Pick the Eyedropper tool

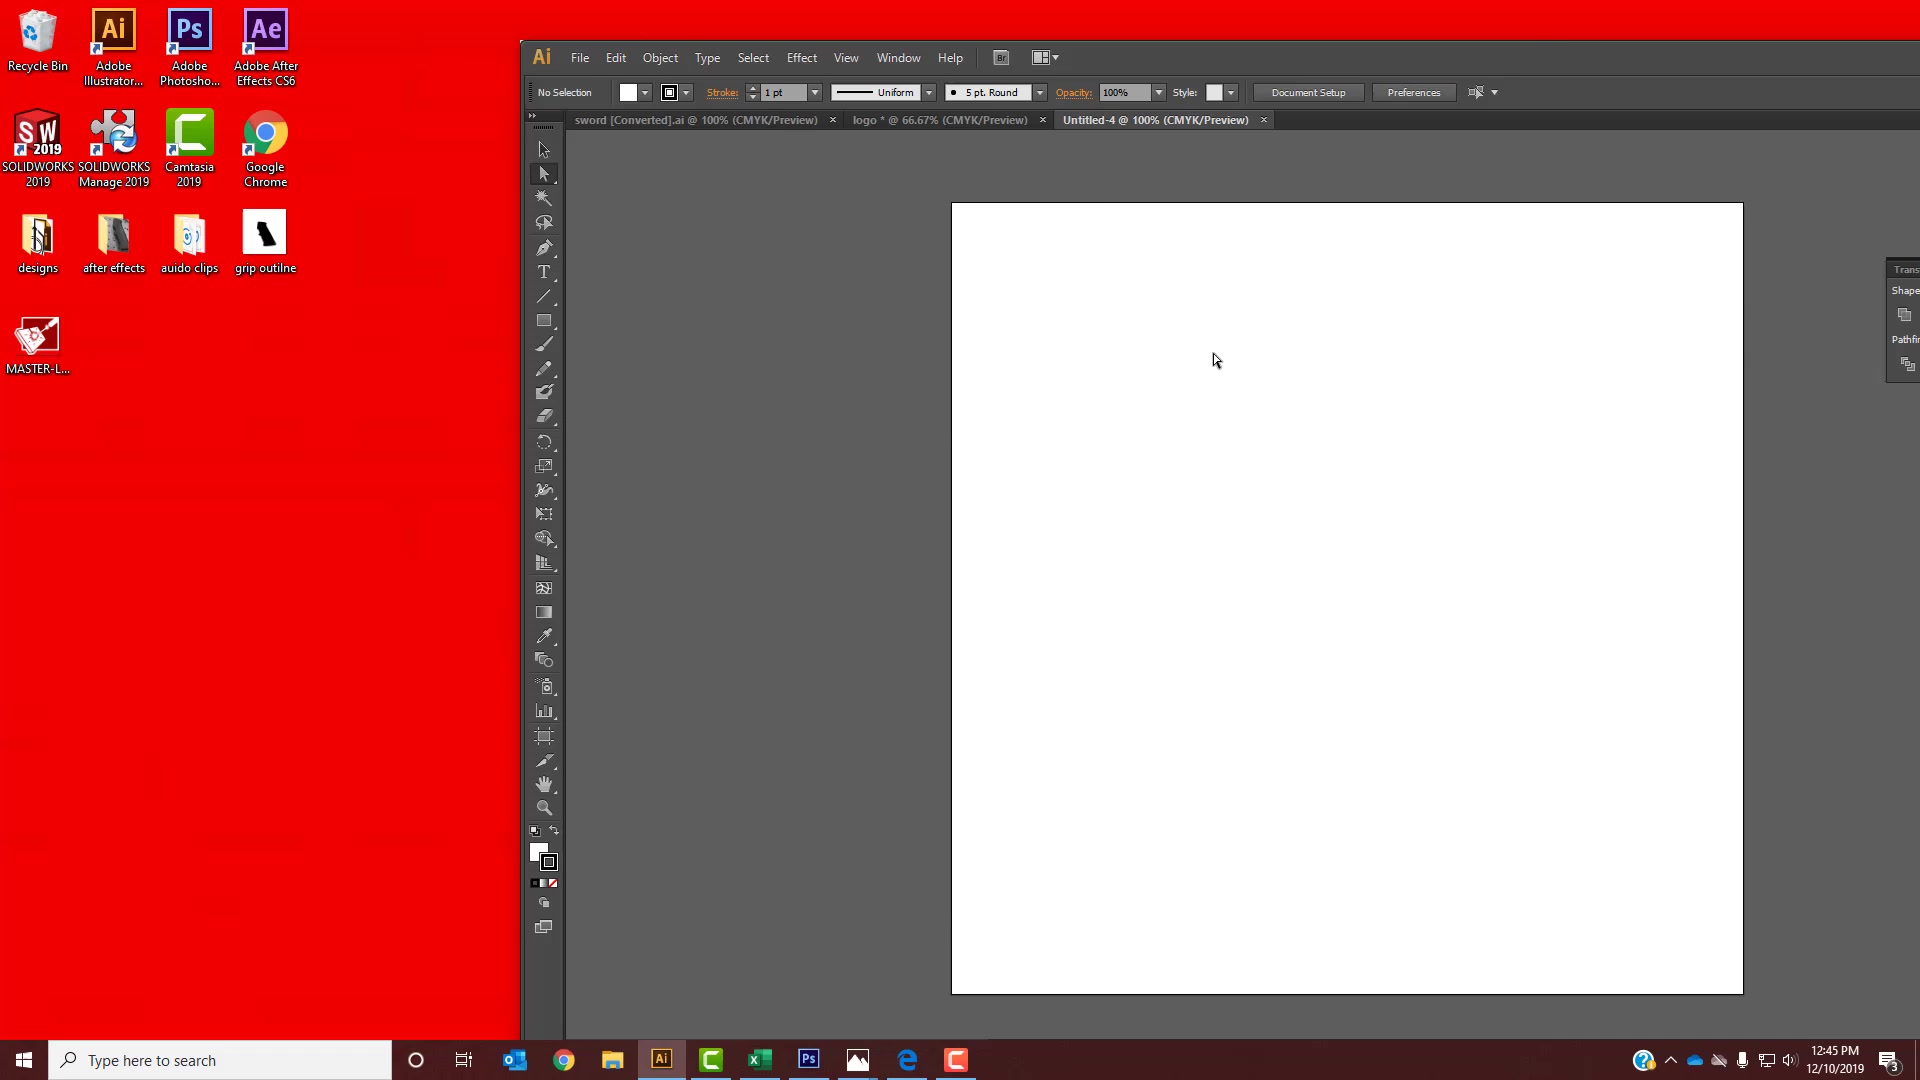tap(545, 637)
